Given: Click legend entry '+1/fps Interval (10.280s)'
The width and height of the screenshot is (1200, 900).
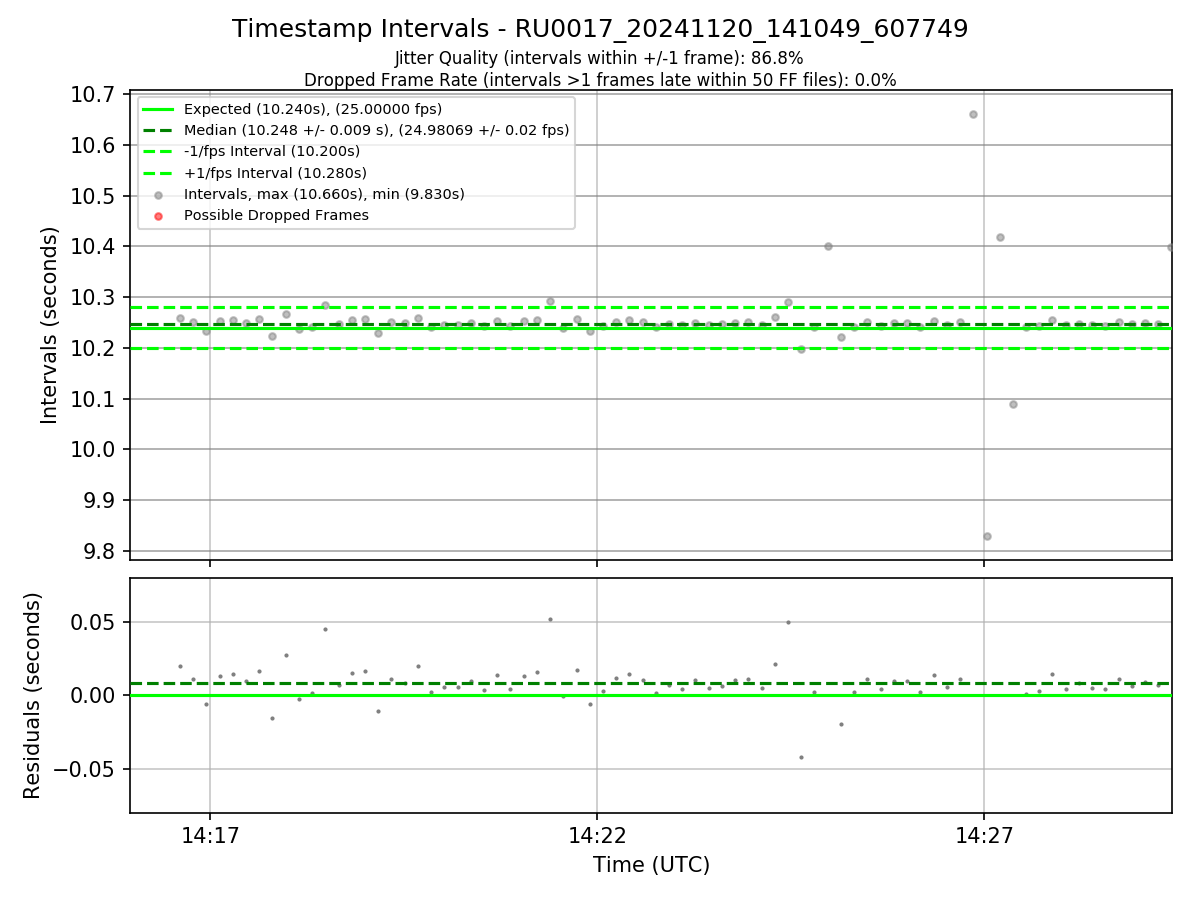Looking at the screenshot, I should tap(275, 173).
